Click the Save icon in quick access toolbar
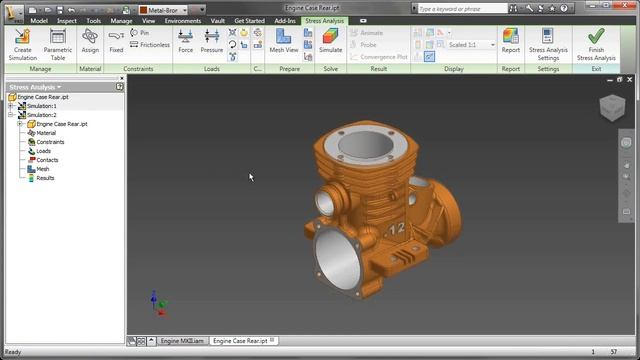The width and height of the screenshot is (640, 360). [60, 10]
